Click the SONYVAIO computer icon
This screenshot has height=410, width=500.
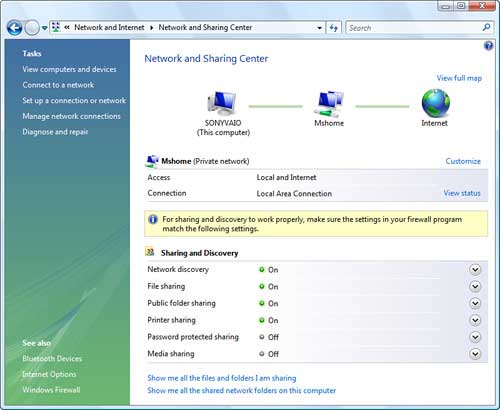click(x=222, y=103)
